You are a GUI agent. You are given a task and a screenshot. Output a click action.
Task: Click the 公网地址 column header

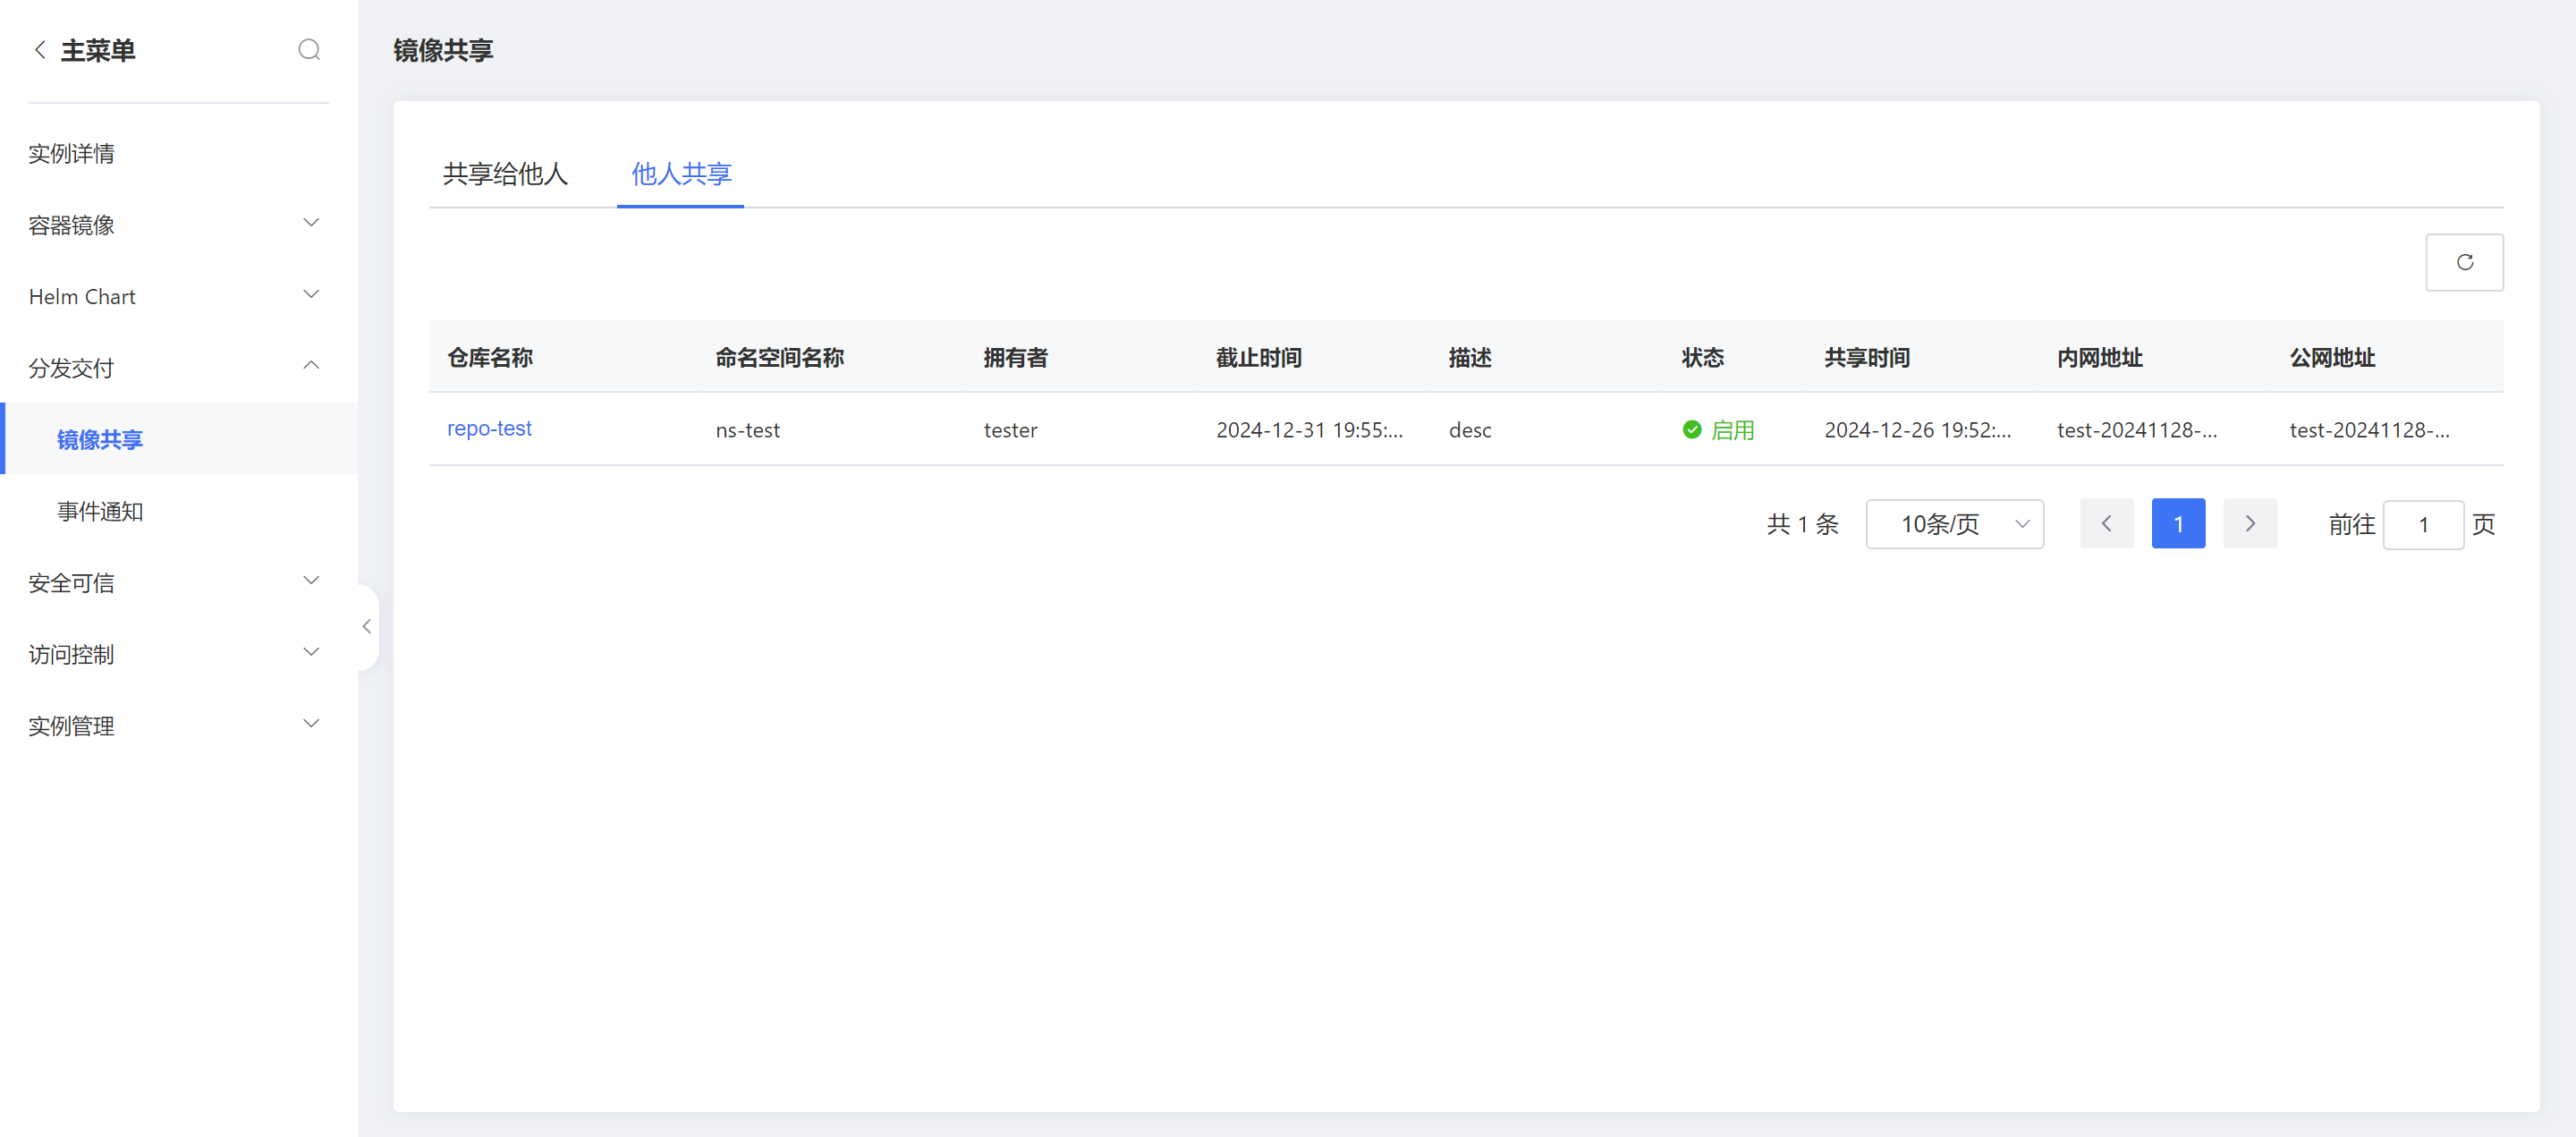[x=2333, y=357]
